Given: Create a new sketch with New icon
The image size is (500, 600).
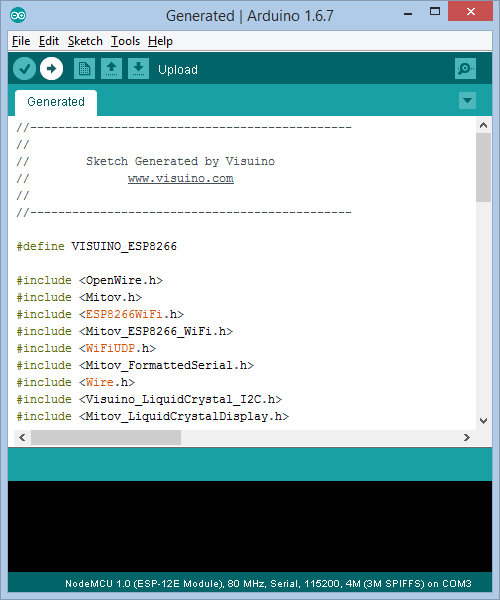Looking at the screenshot, I should tap(85, 69).
